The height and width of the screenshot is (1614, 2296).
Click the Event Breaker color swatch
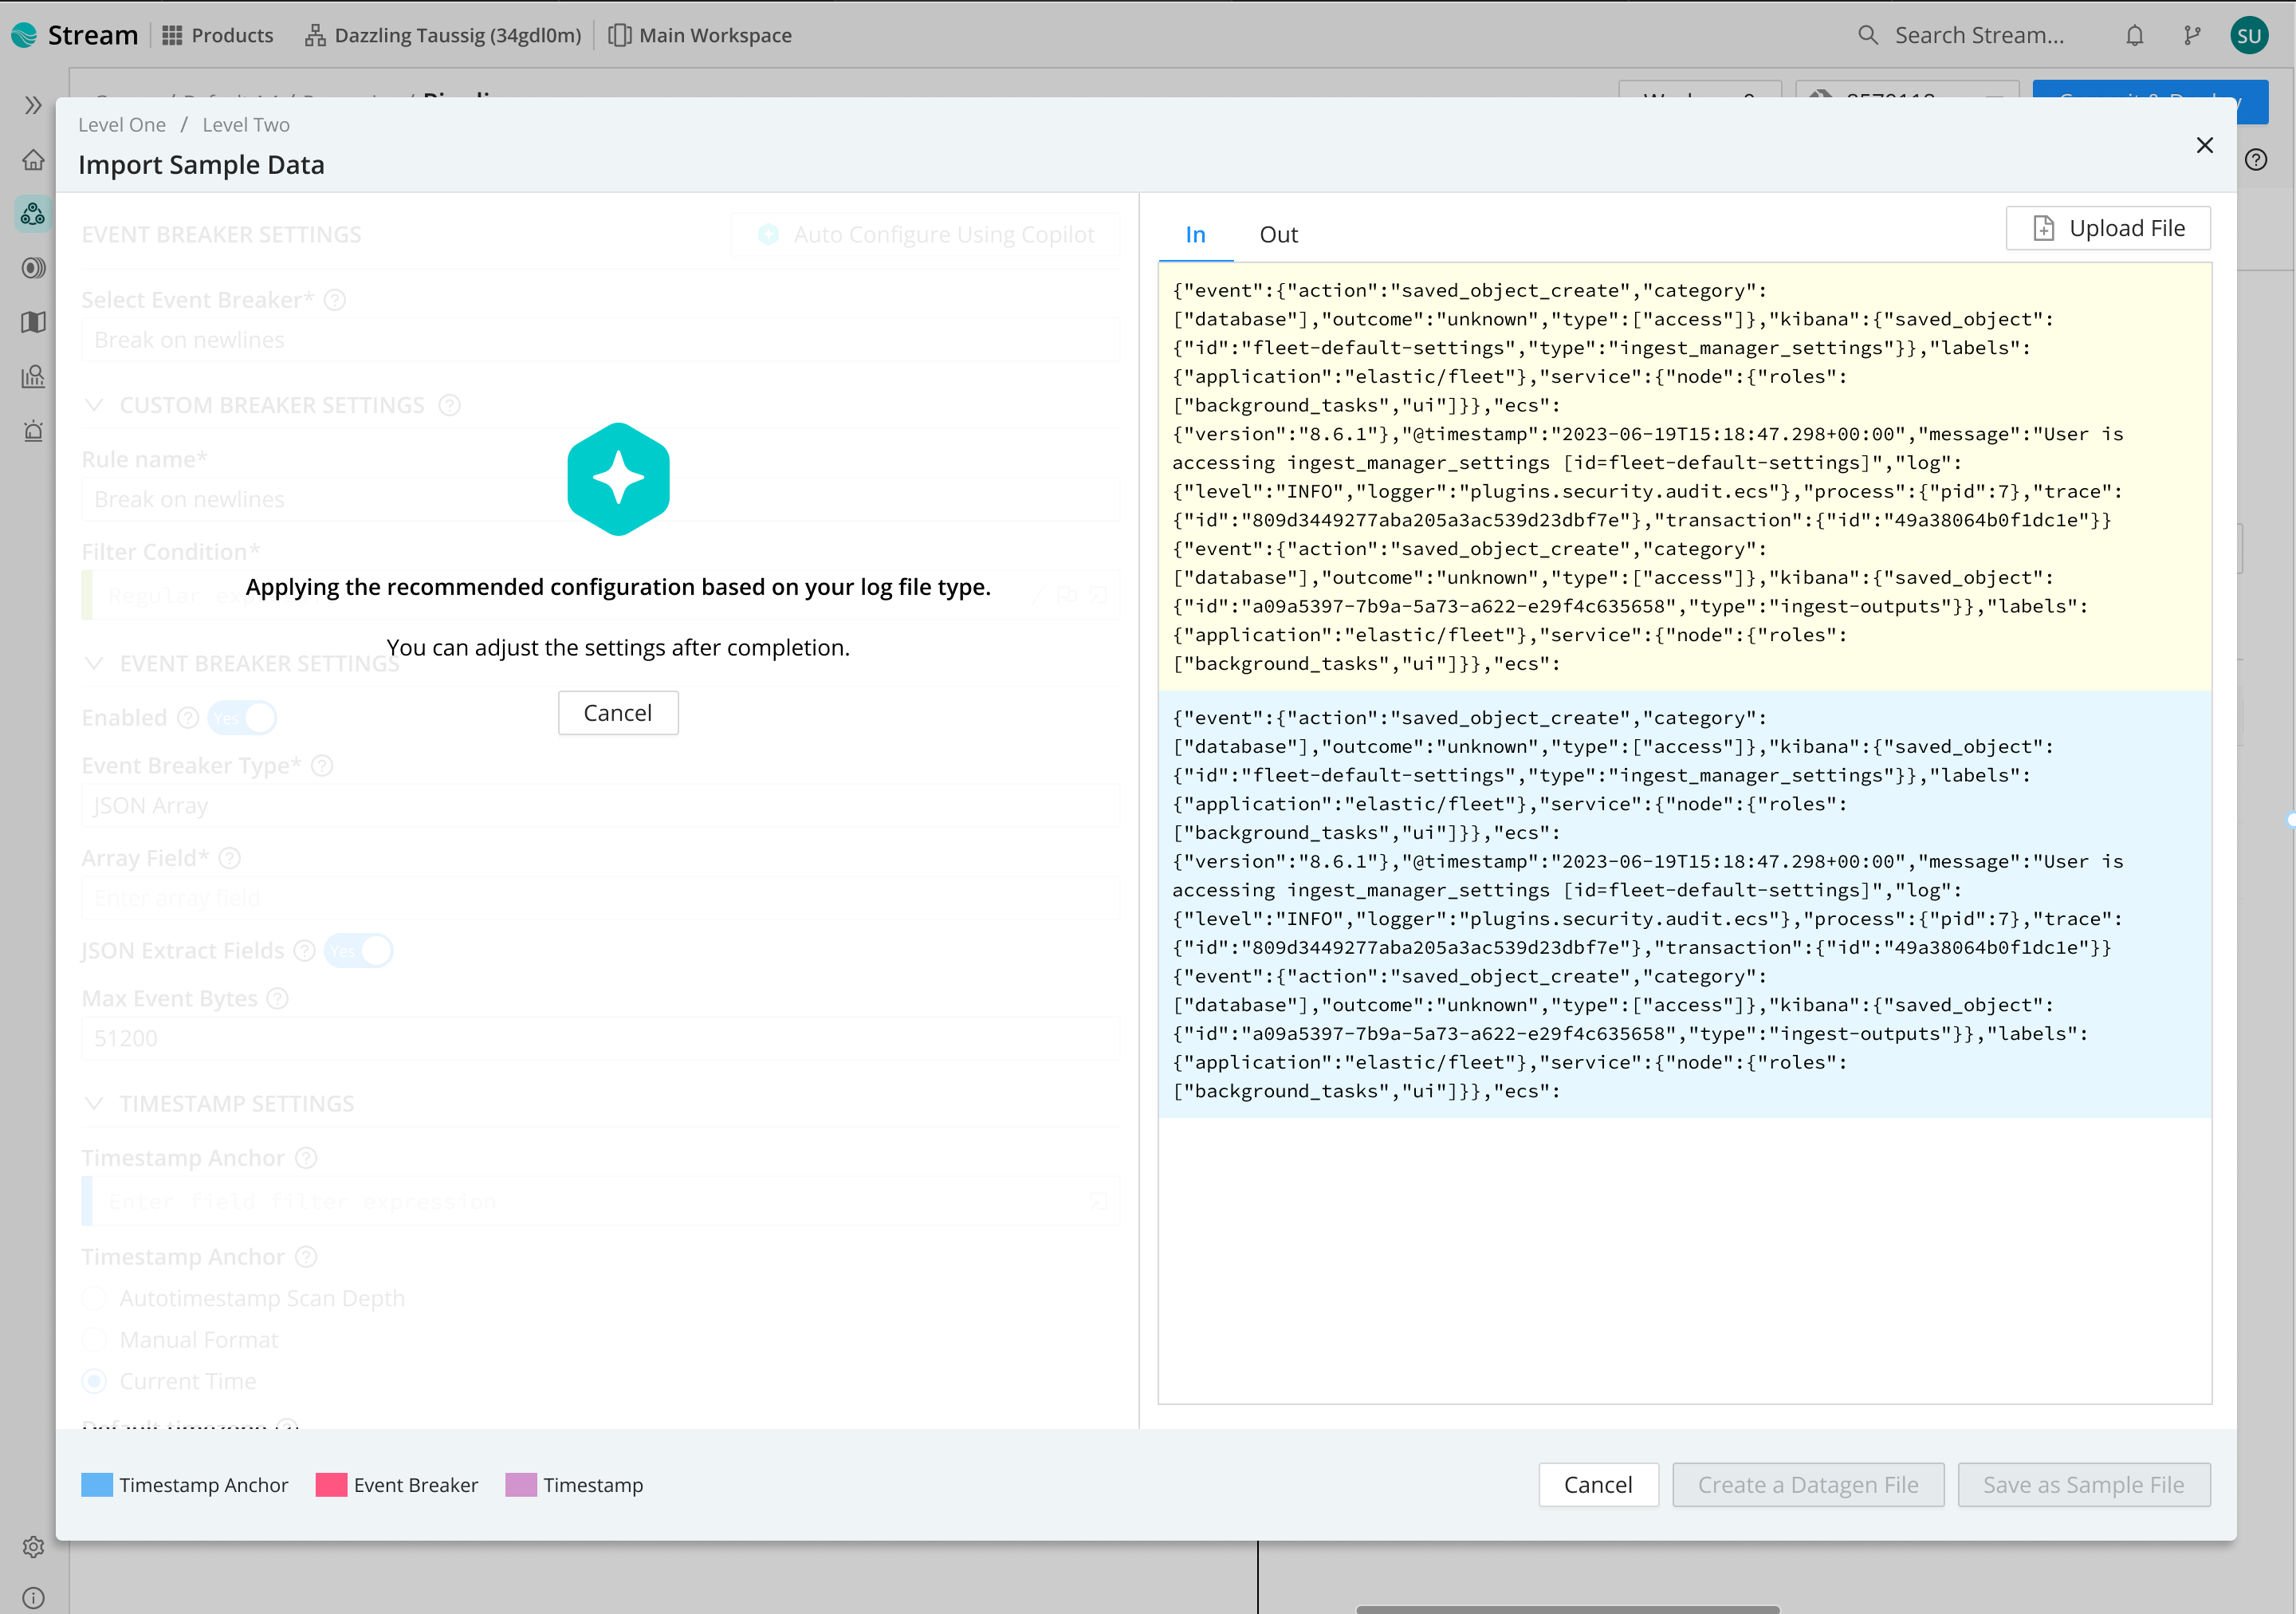click(x=331, y=1485)
